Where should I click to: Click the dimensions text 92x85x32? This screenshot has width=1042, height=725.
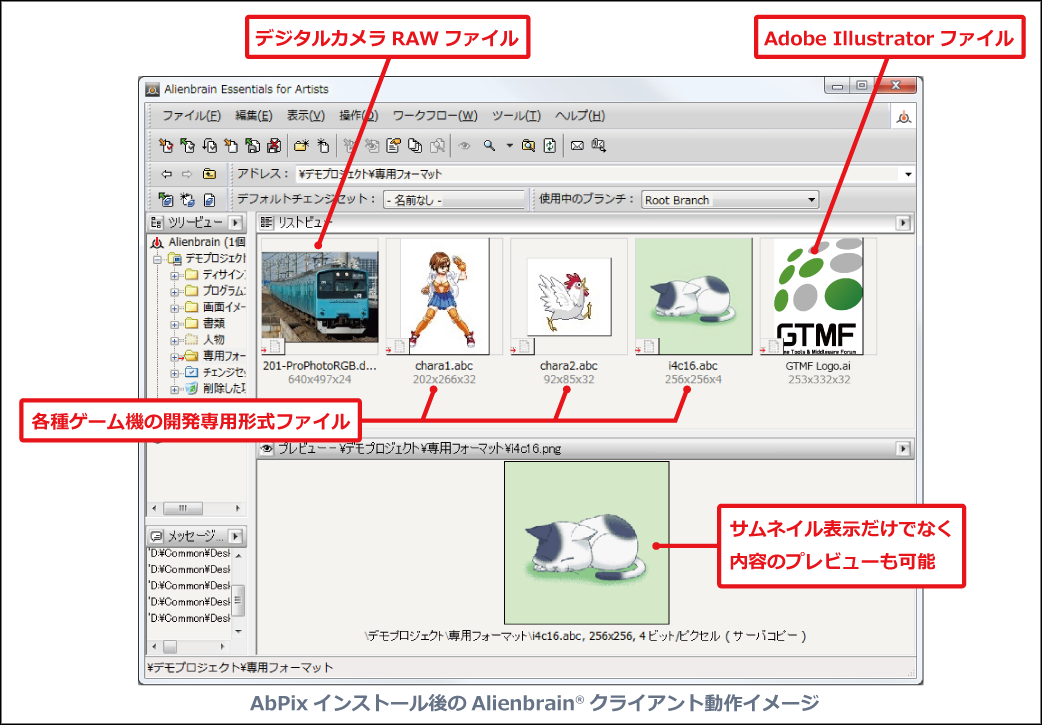point(568,379)
